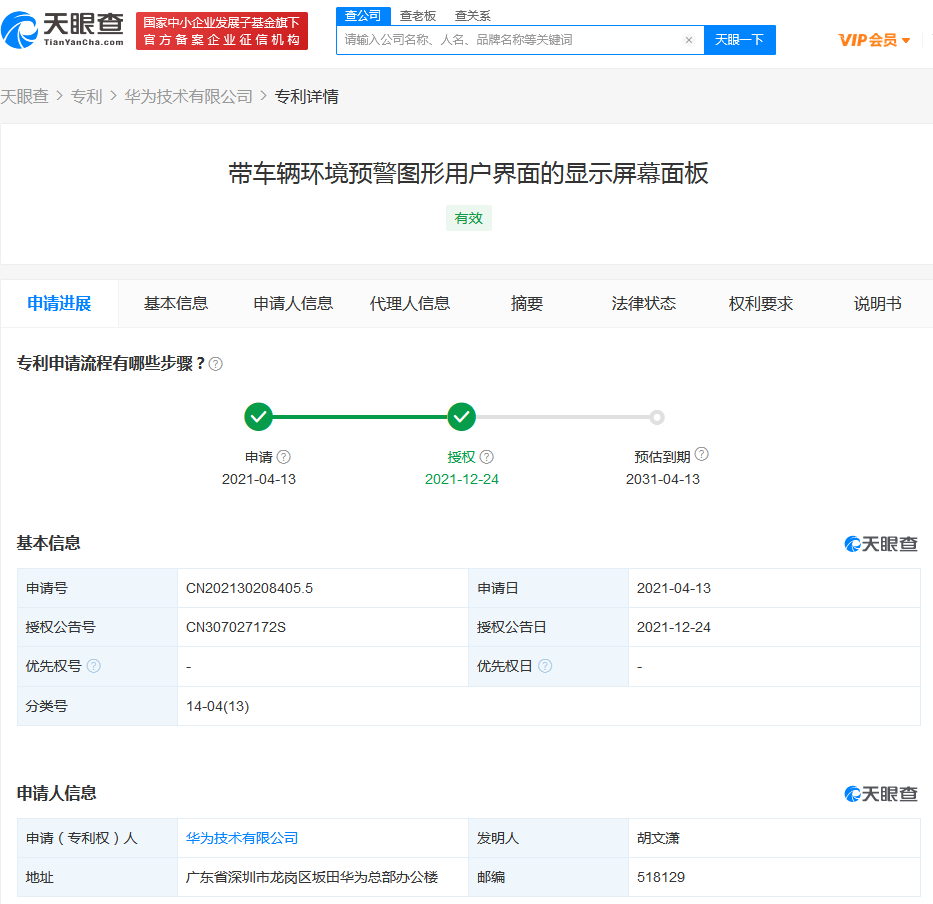
Task: Open 华为技术有限公司 applicant link
Action: [x=242, y=838]
